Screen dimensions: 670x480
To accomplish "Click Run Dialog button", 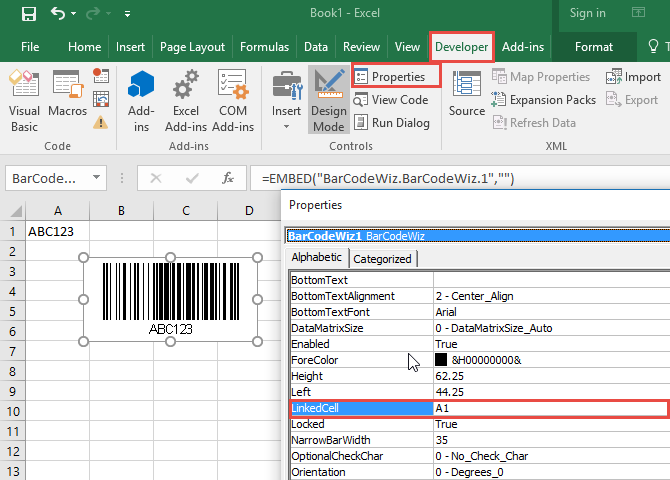I will 392,123.
